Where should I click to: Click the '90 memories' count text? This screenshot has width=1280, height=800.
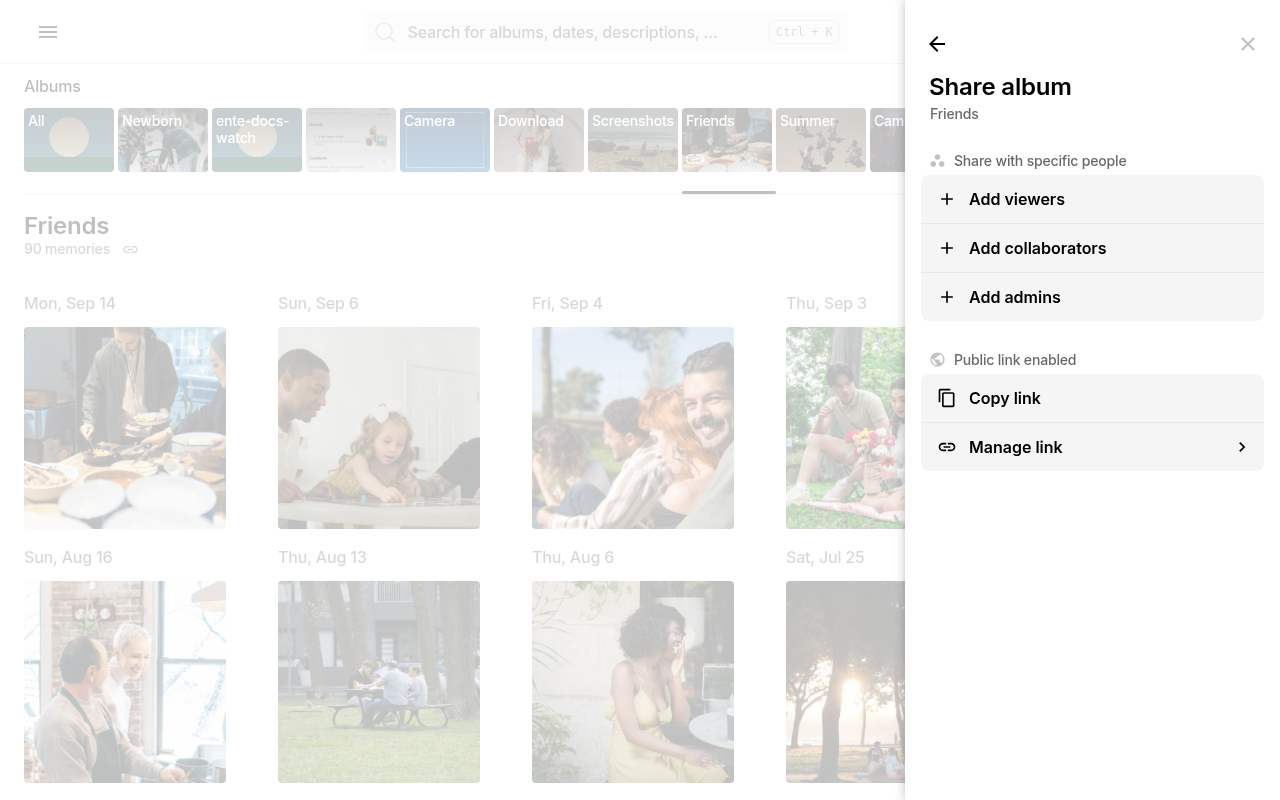[67, 249]
